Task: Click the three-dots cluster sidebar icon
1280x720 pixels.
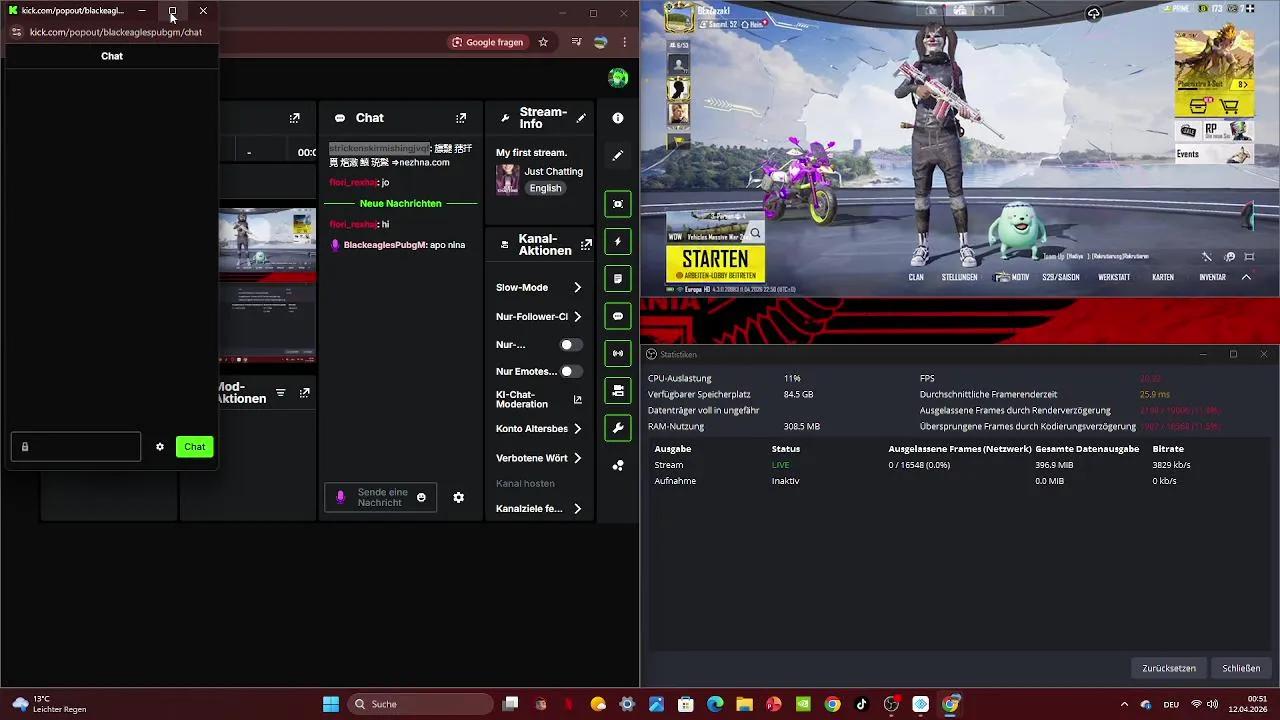Action: pos(618,465)
